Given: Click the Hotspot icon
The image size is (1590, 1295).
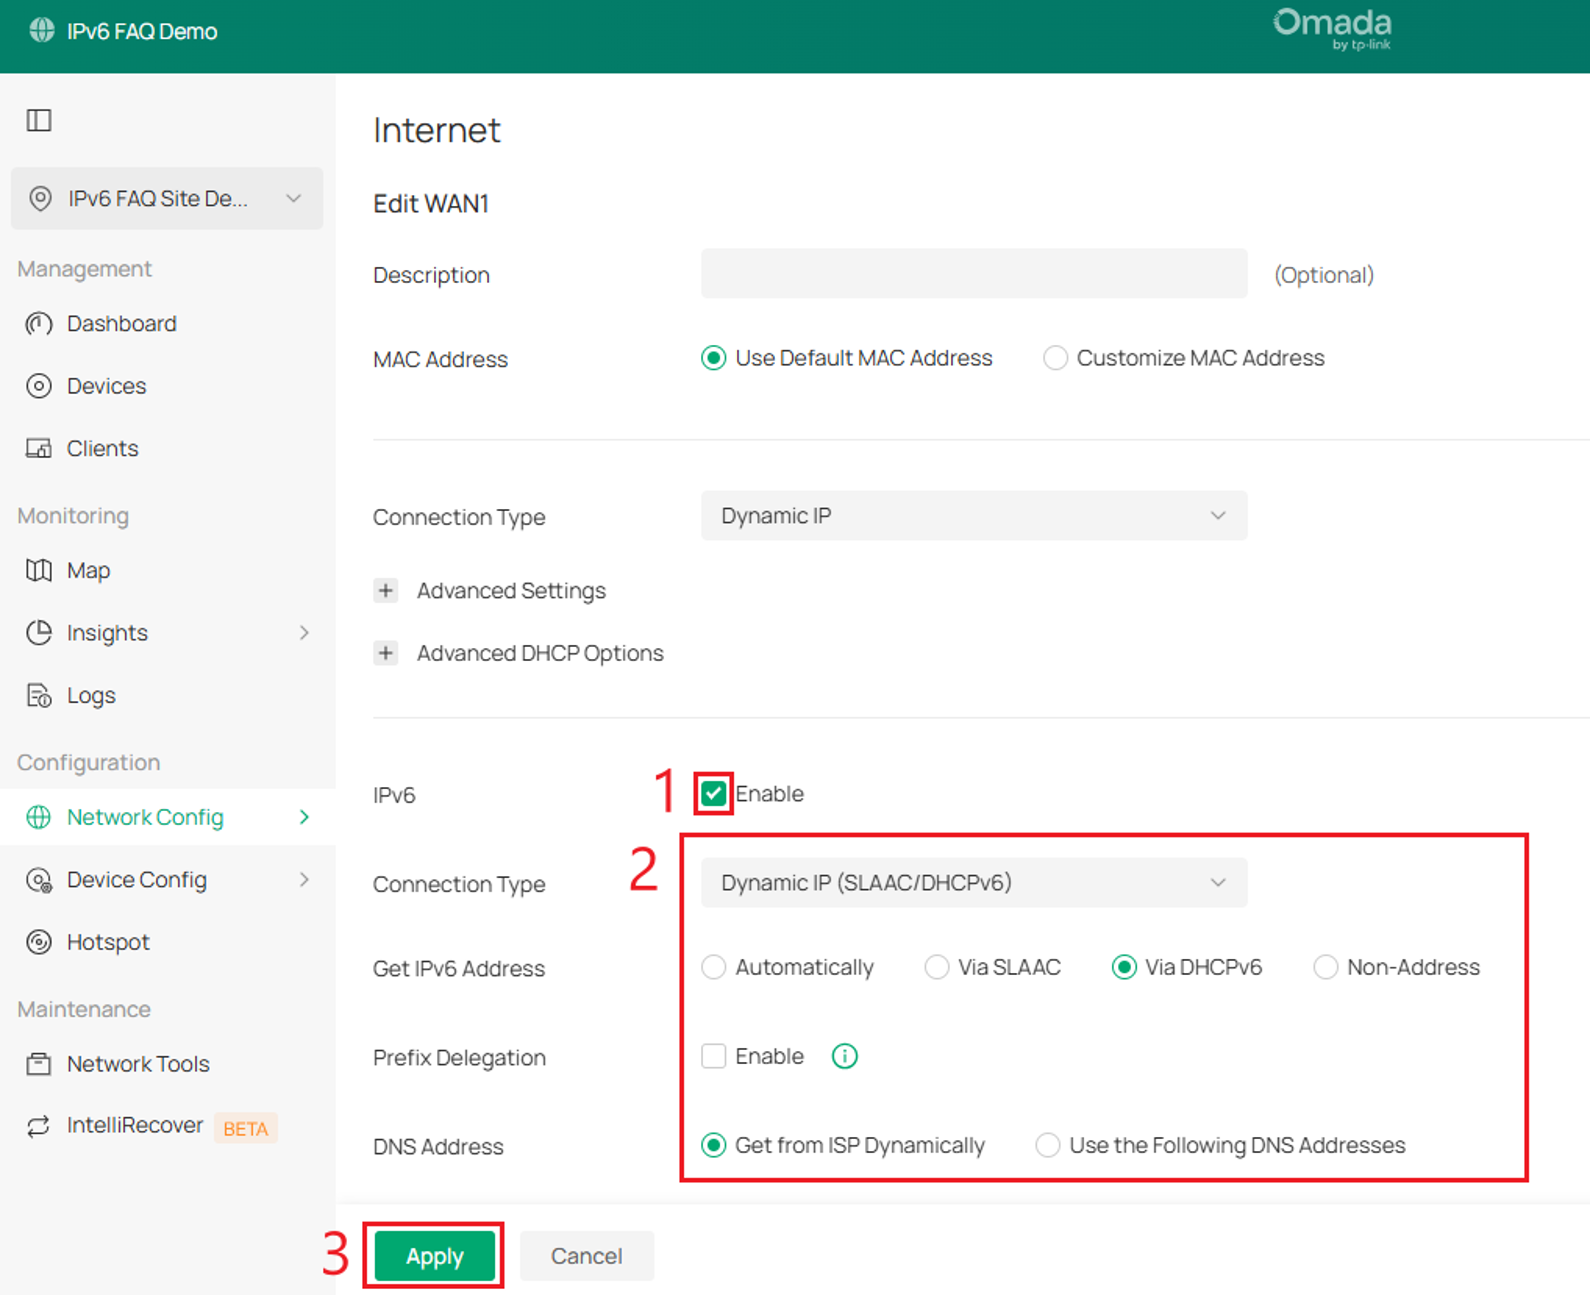Looking at the screenshot, I should [x=39, y=942].
